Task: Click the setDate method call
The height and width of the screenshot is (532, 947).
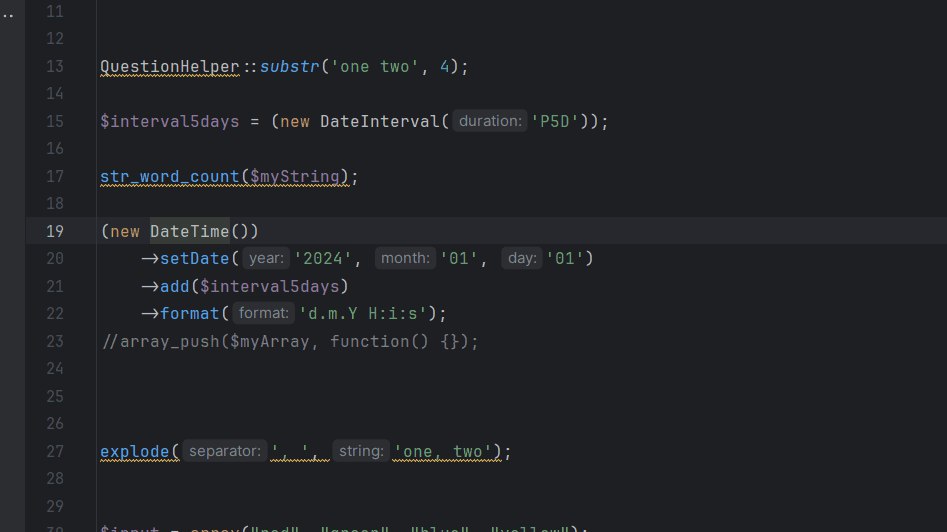Action: pyautogui.click(x=194, y=258)
